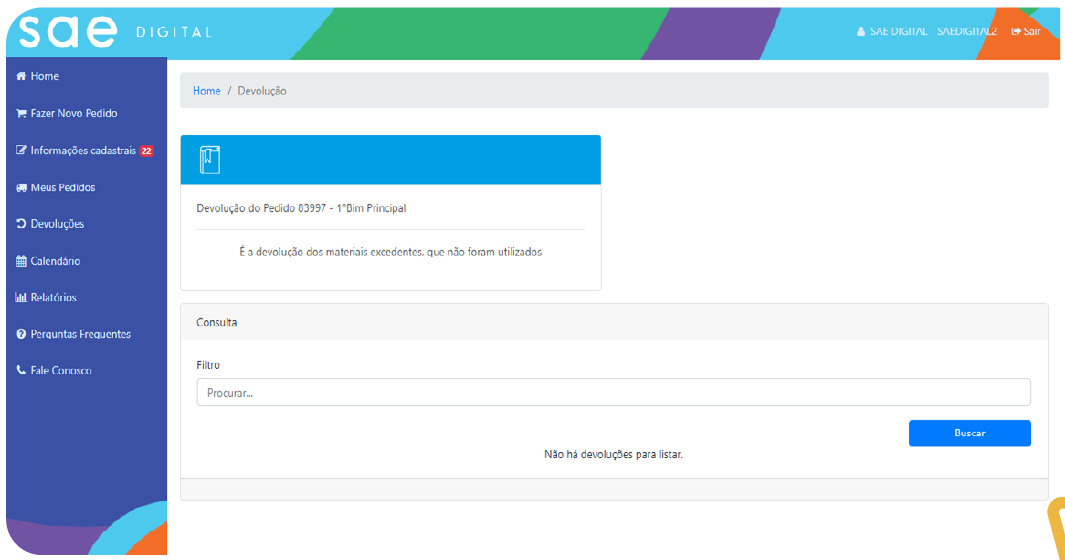Click the Consulta panel header
The image size is (1065, 560).
(614, 322)
